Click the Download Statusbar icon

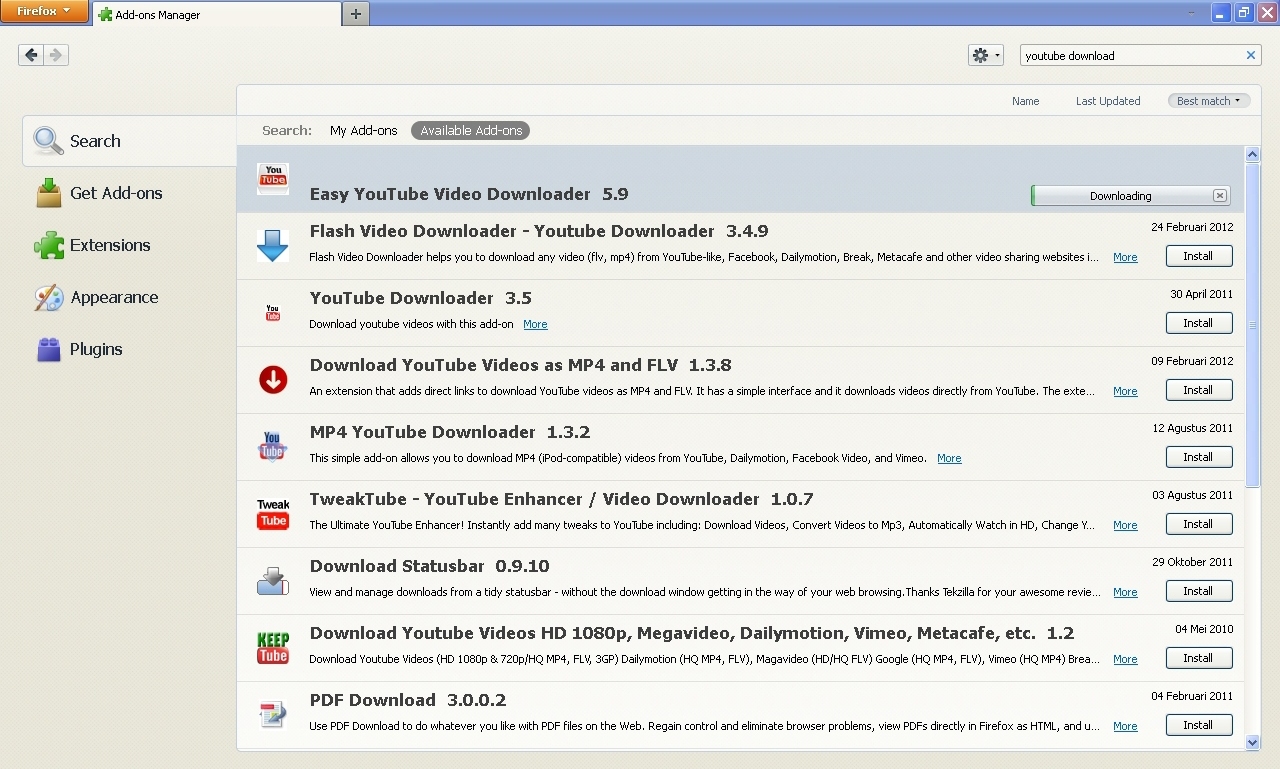(273, 581)
